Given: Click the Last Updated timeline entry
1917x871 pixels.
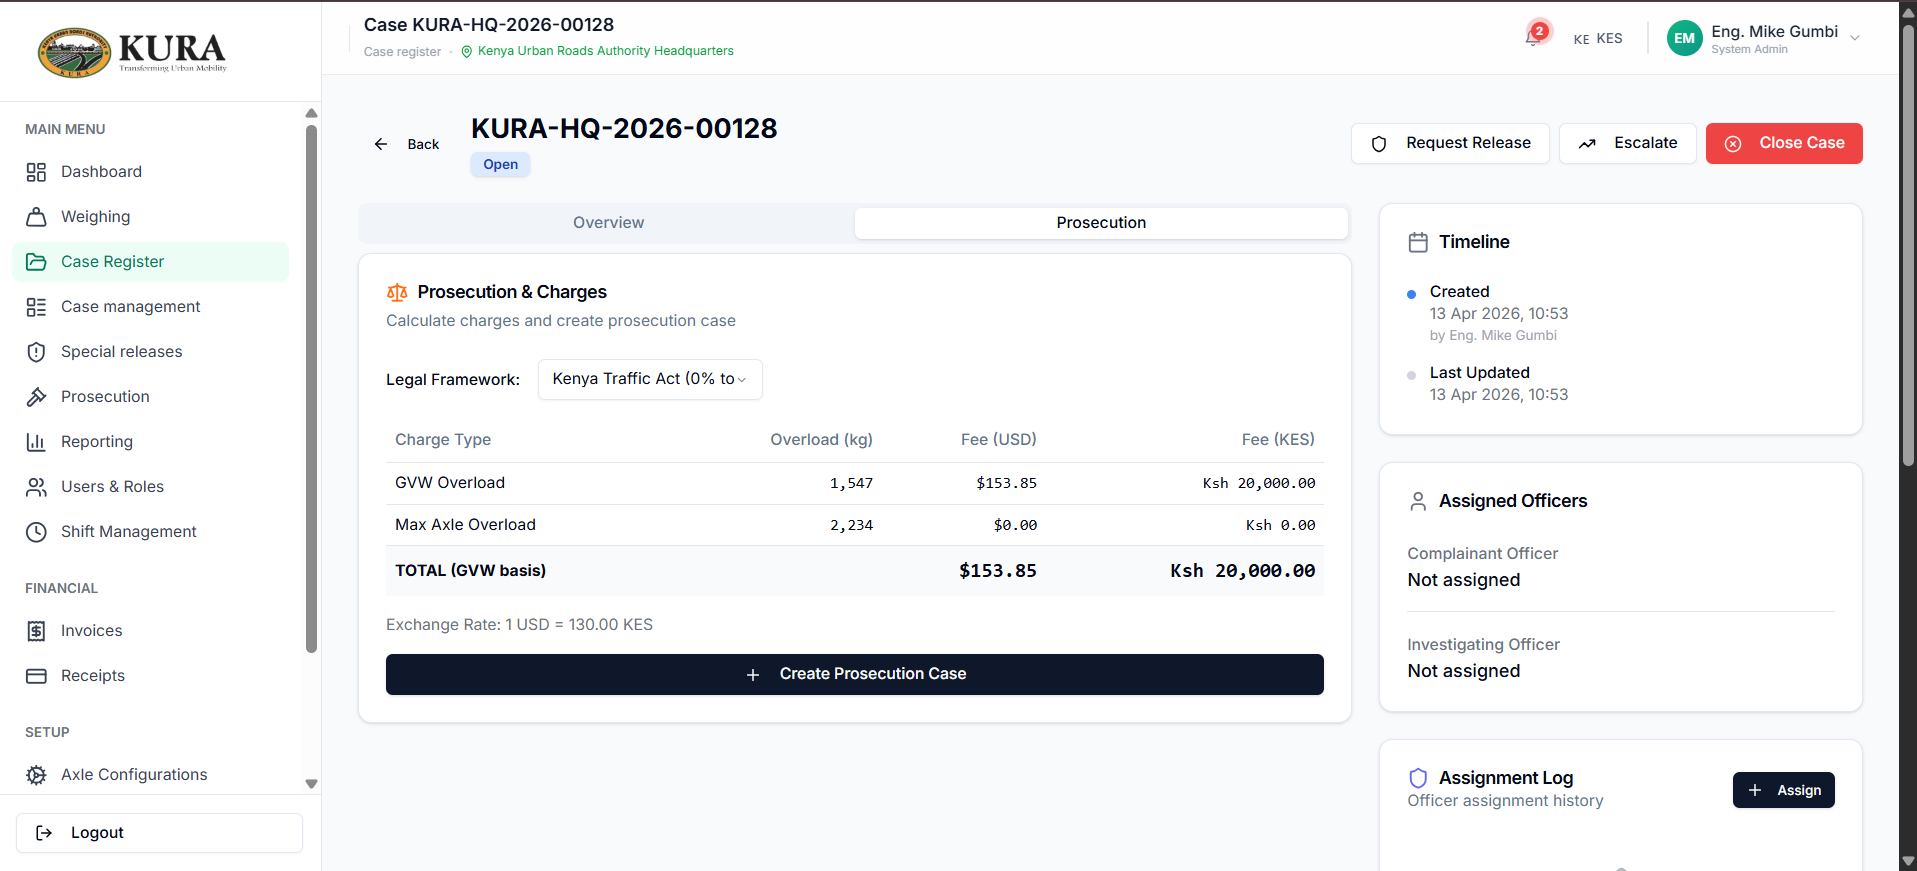Looking at the screenshot, I should click(1499, 384).
